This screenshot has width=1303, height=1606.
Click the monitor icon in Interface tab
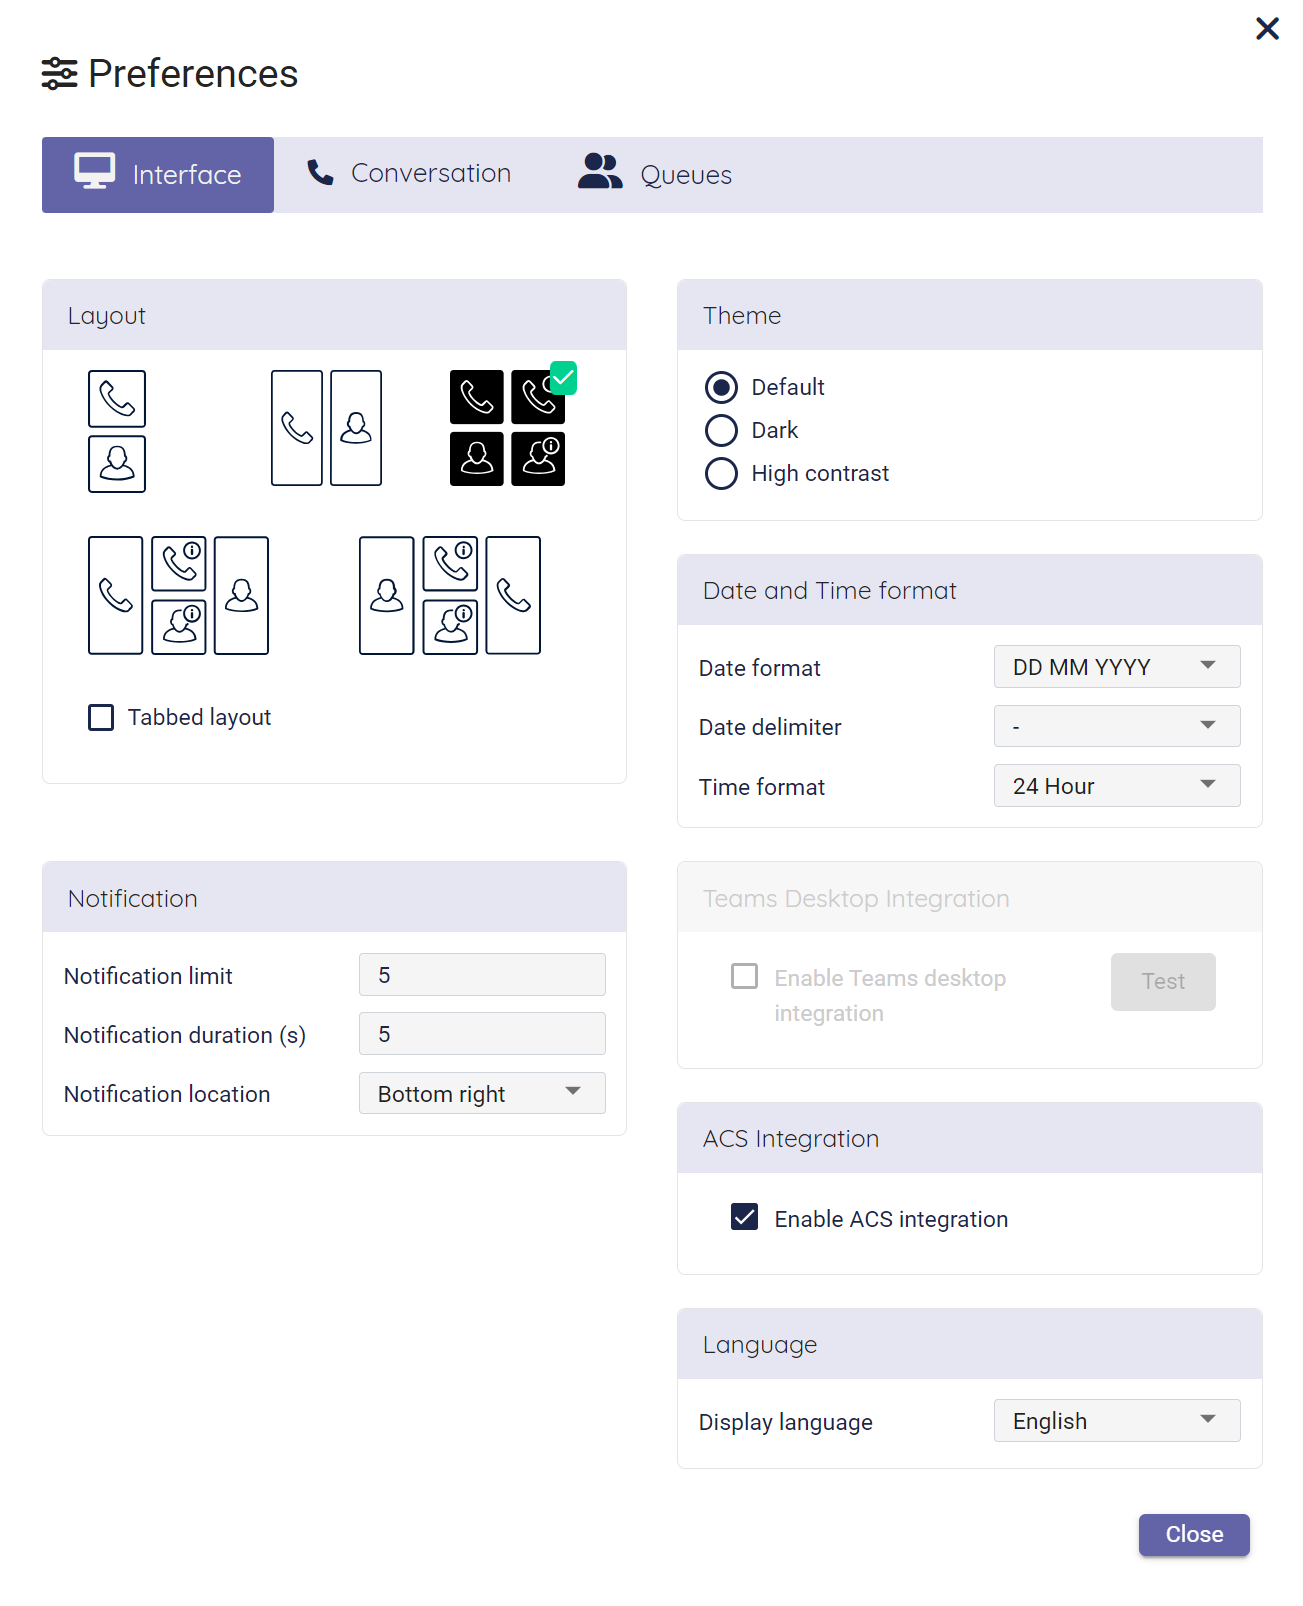[x=95, y=172]
